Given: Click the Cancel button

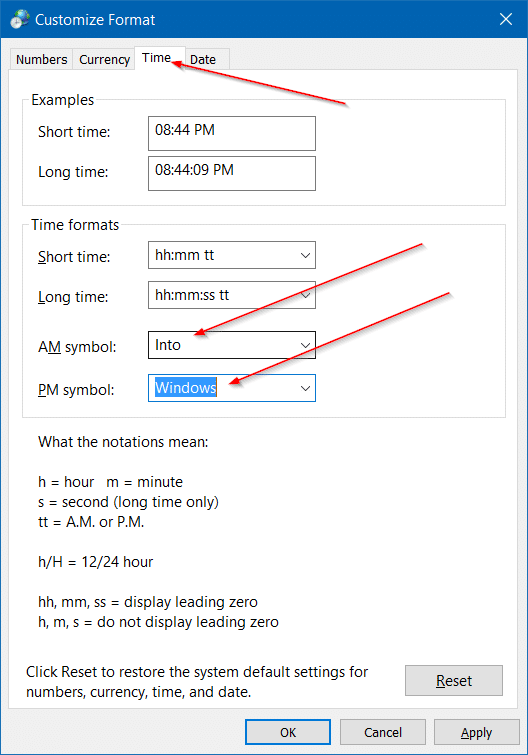Looking at the screenshot, I should [383, 732].
